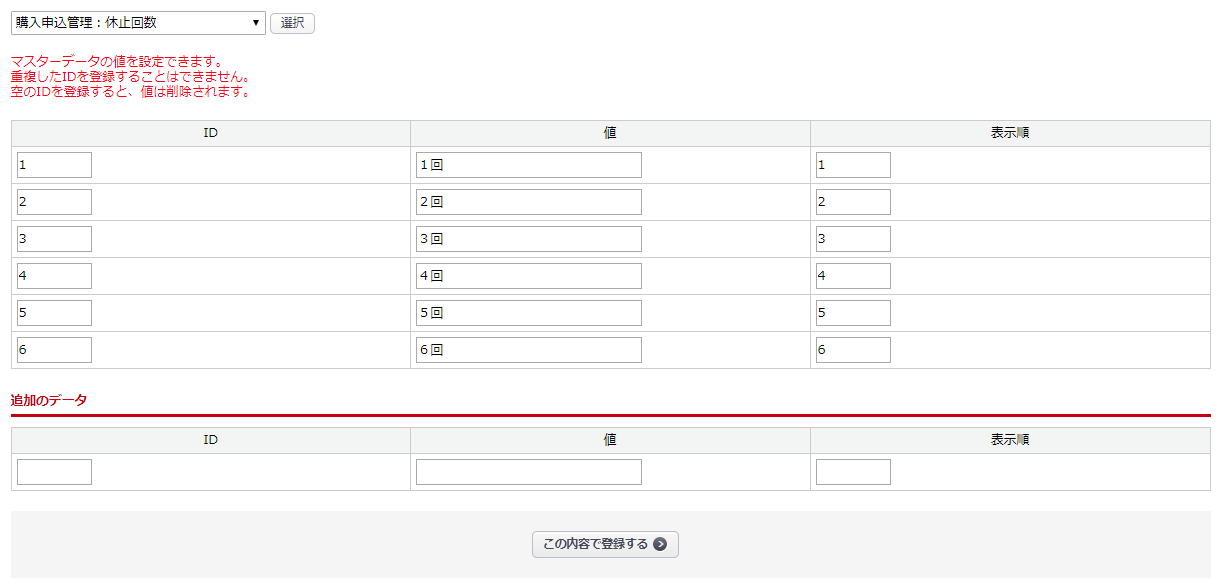This screenshot has height=584, width=1218.
Task: Click the value field containing 2回
Action: [528, 202]
